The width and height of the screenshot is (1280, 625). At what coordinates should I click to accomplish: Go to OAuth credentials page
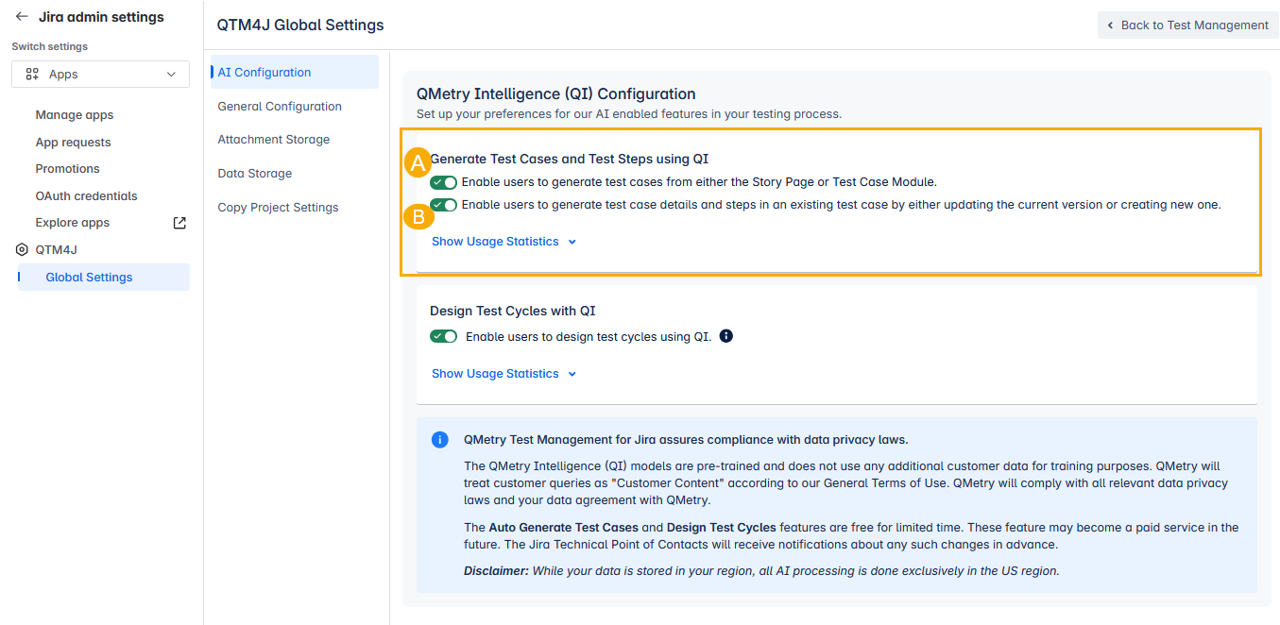pyautogui.click(x=86, y=196)
